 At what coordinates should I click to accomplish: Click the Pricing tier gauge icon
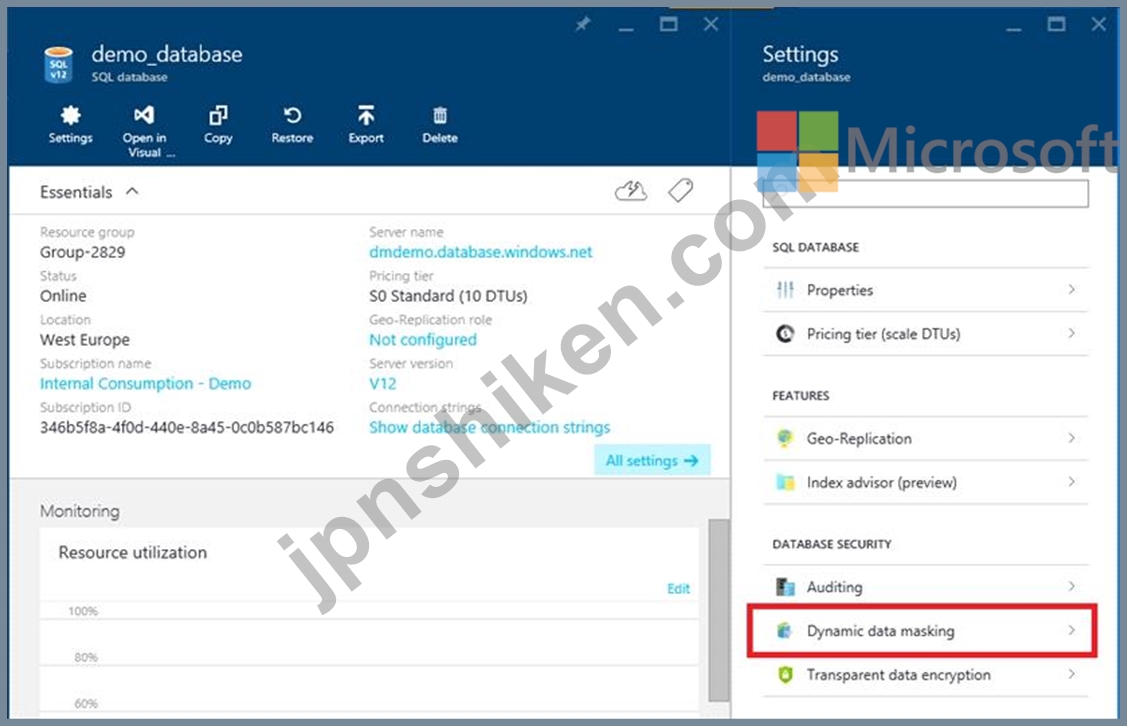click(x=785, y=334)
